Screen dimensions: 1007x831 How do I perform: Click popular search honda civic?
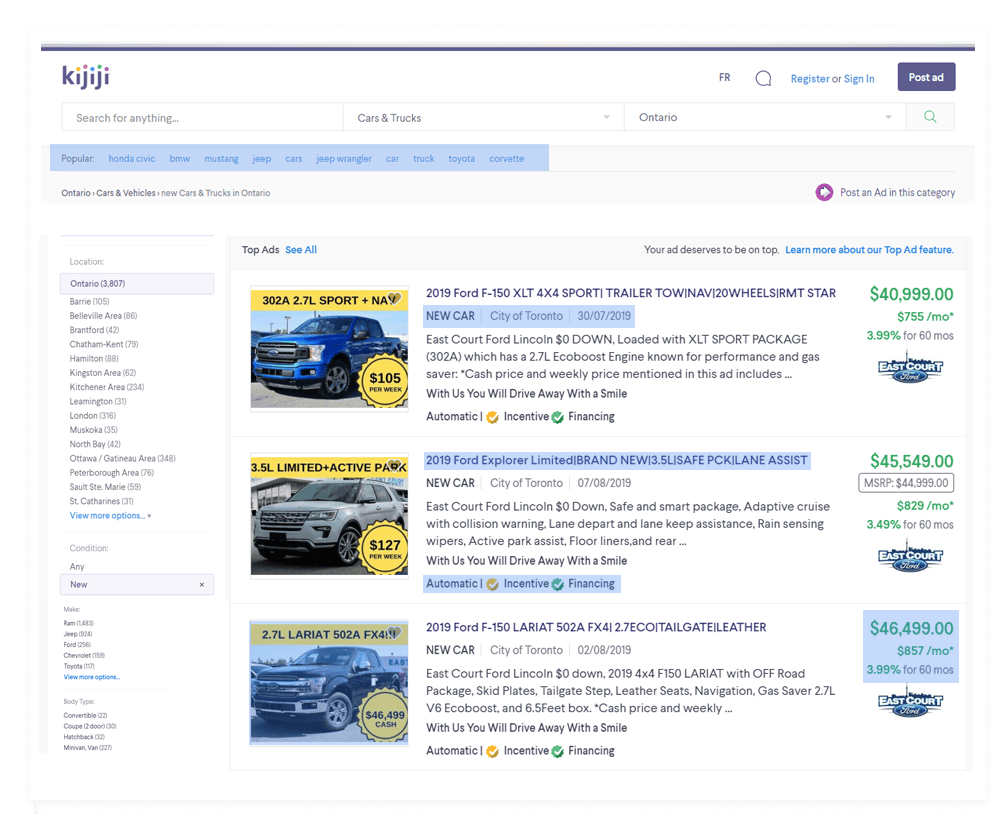132,159
